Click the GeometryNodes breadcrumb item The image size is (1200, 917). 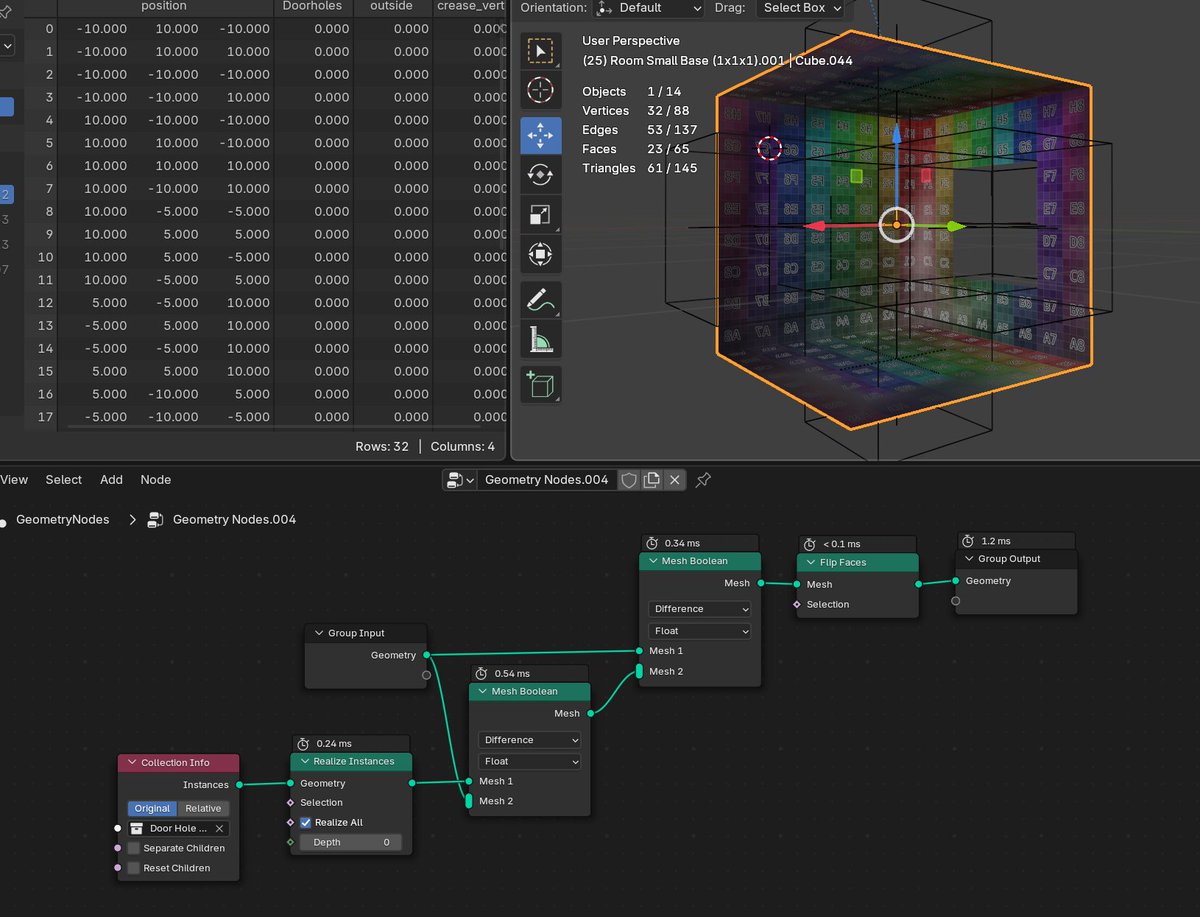[x=63, y=520]
